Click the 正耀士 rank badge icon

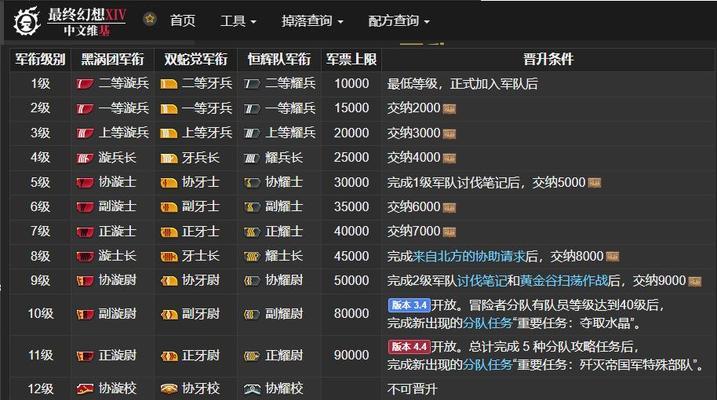251,232
